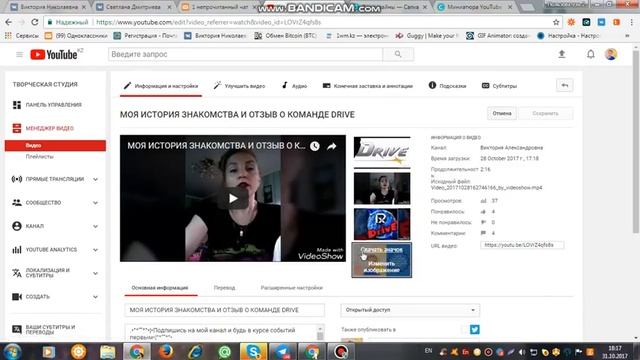The width and height of the screenshot is (640, 360).
Task: Open the Сервисы apps bookmark
Action: pos(22,36)
